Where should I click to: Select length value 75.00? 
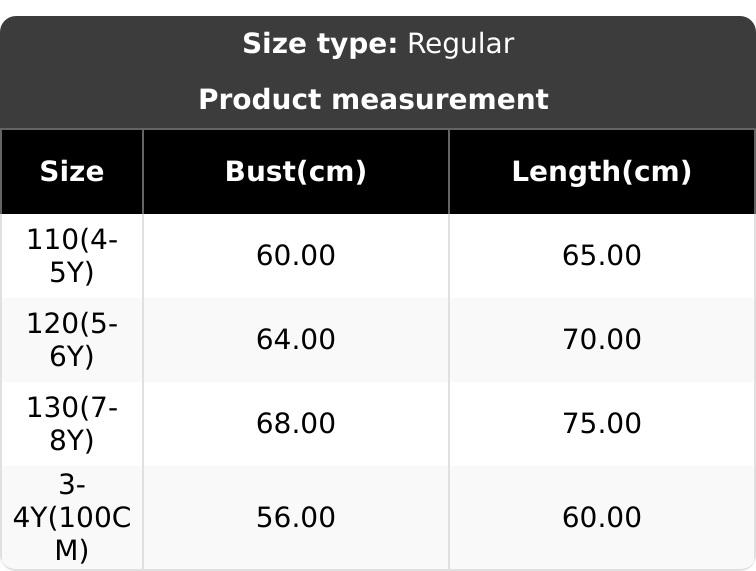(x=602, y=424)
